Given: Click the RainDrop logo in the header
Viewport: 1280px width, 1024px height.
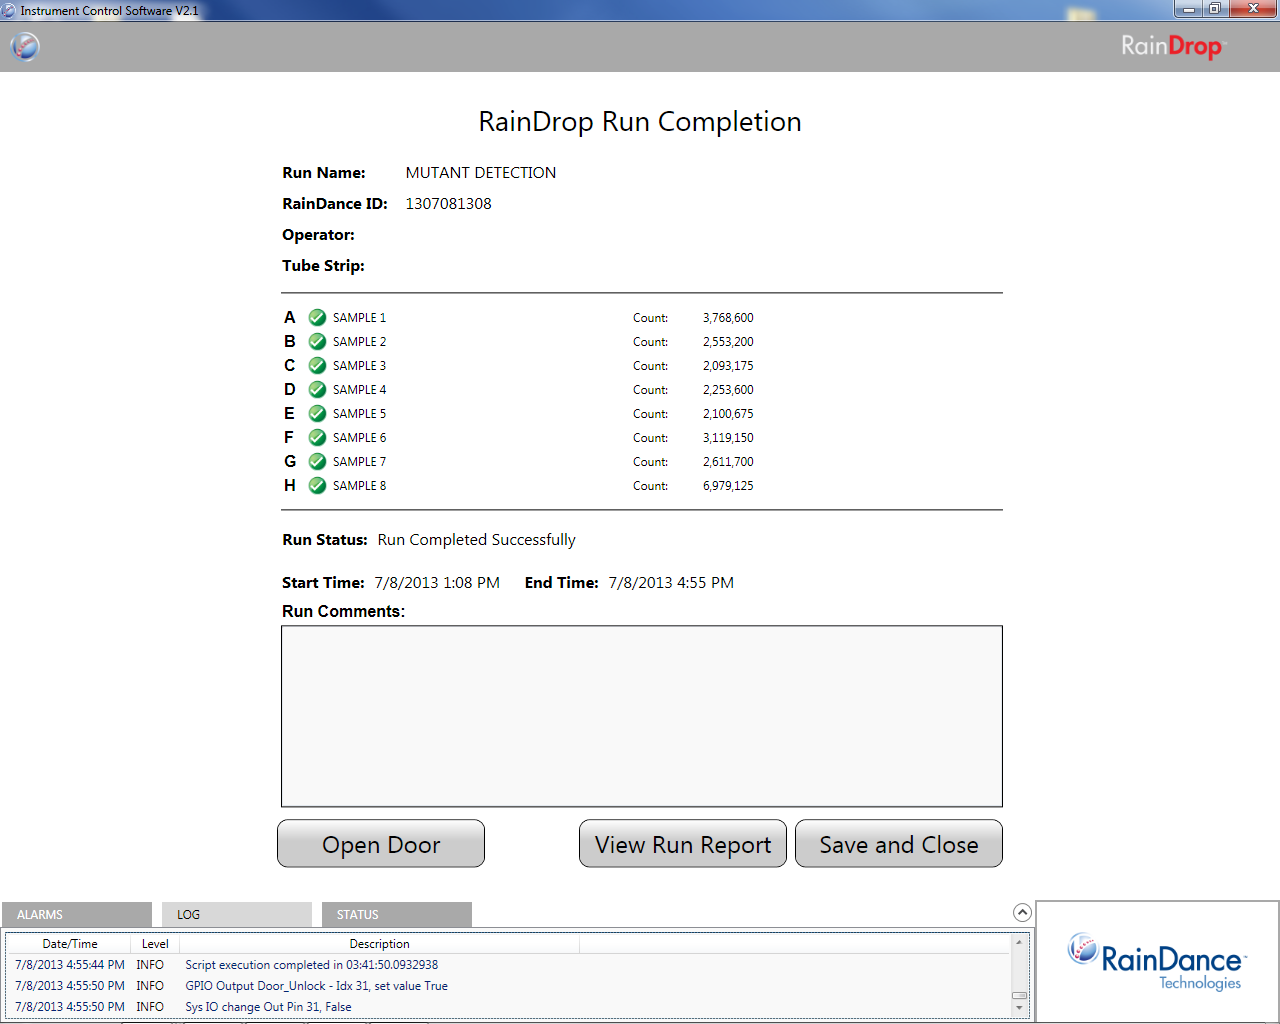Looking at the screenshot, I should pos(1171,46).
